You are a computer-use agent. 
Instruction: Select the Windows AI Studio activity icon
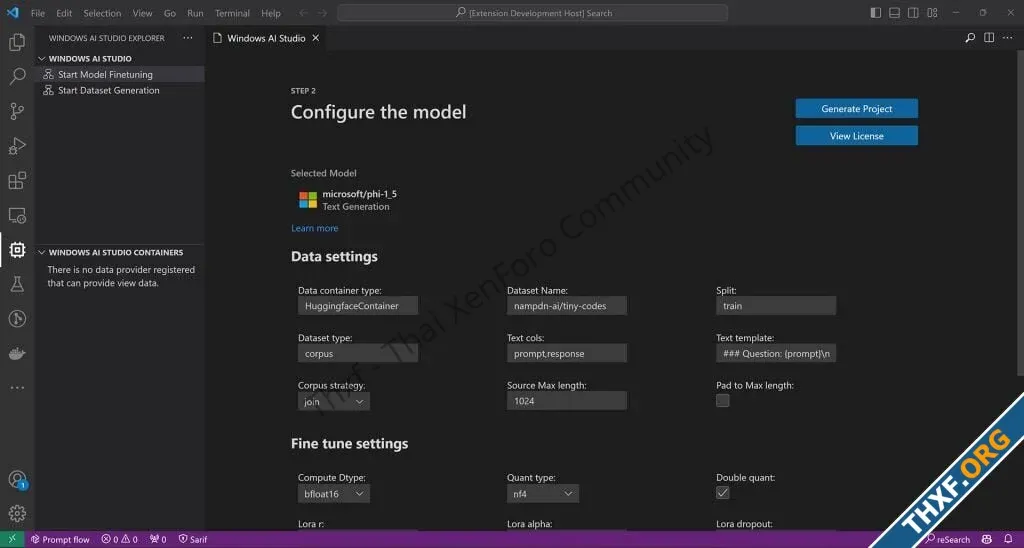pyautogui.click(x=17, y=250)
